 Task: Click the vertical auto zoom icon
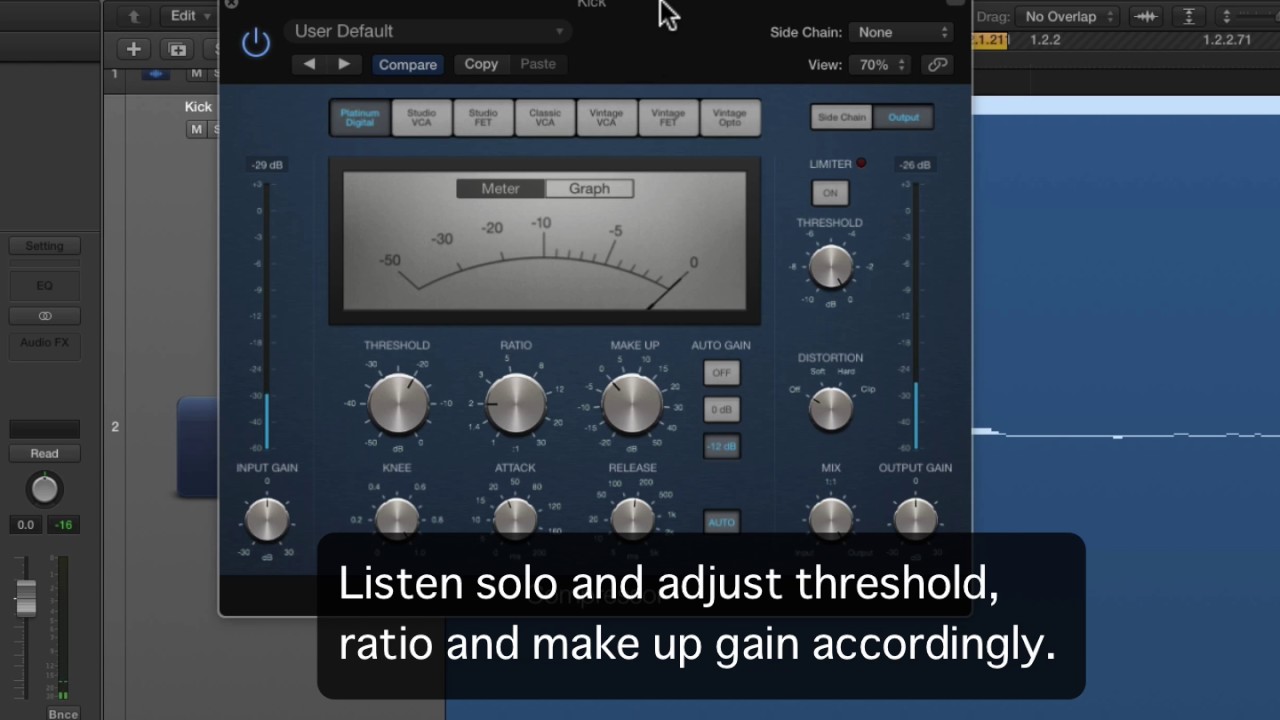(1189, 16)
